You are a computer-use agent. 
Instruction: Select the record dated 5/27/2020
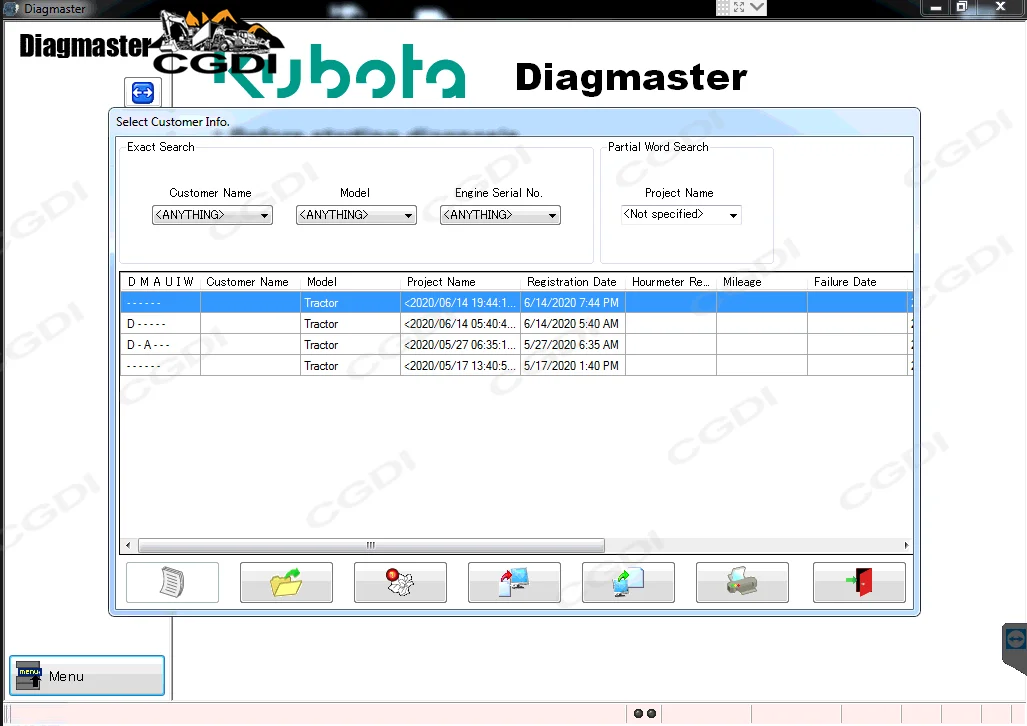[x=450, y=344]
